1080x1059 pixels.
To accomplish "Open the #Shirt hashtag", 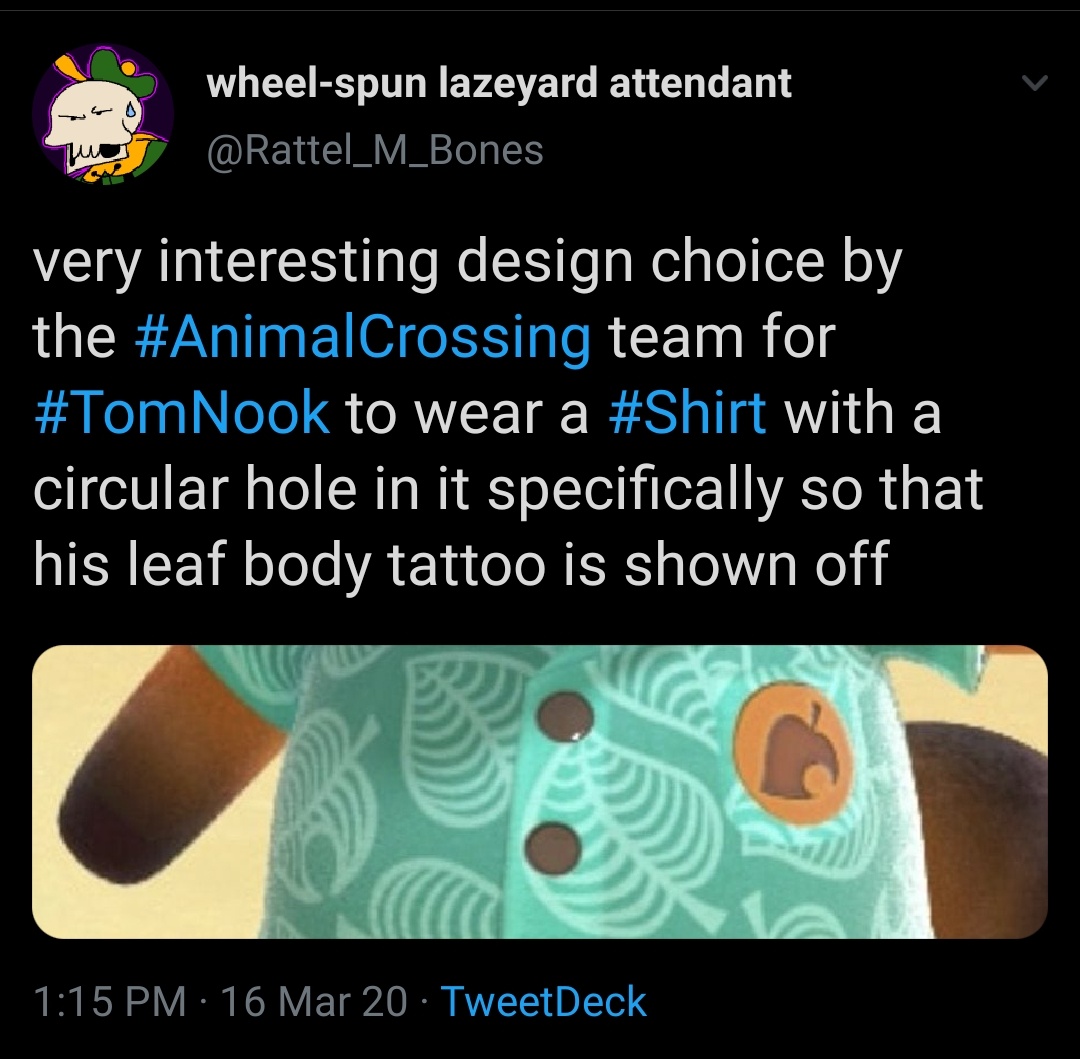I will [687, 412].
